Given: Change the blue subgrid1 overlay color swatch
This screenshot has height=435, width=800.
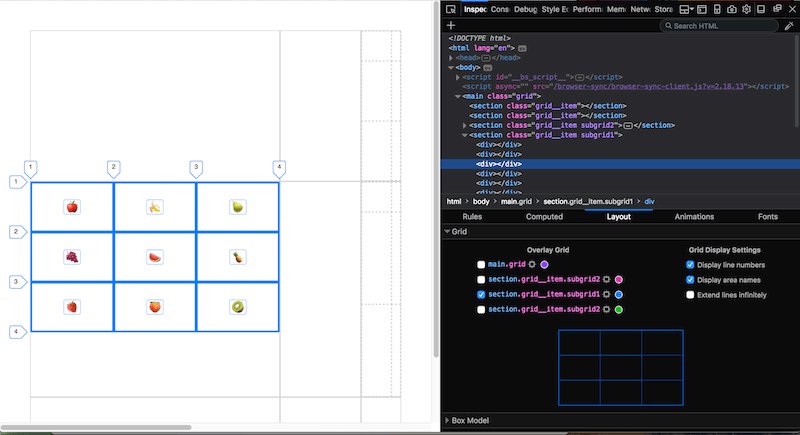Looking at the screenshot, I should 618,294.
